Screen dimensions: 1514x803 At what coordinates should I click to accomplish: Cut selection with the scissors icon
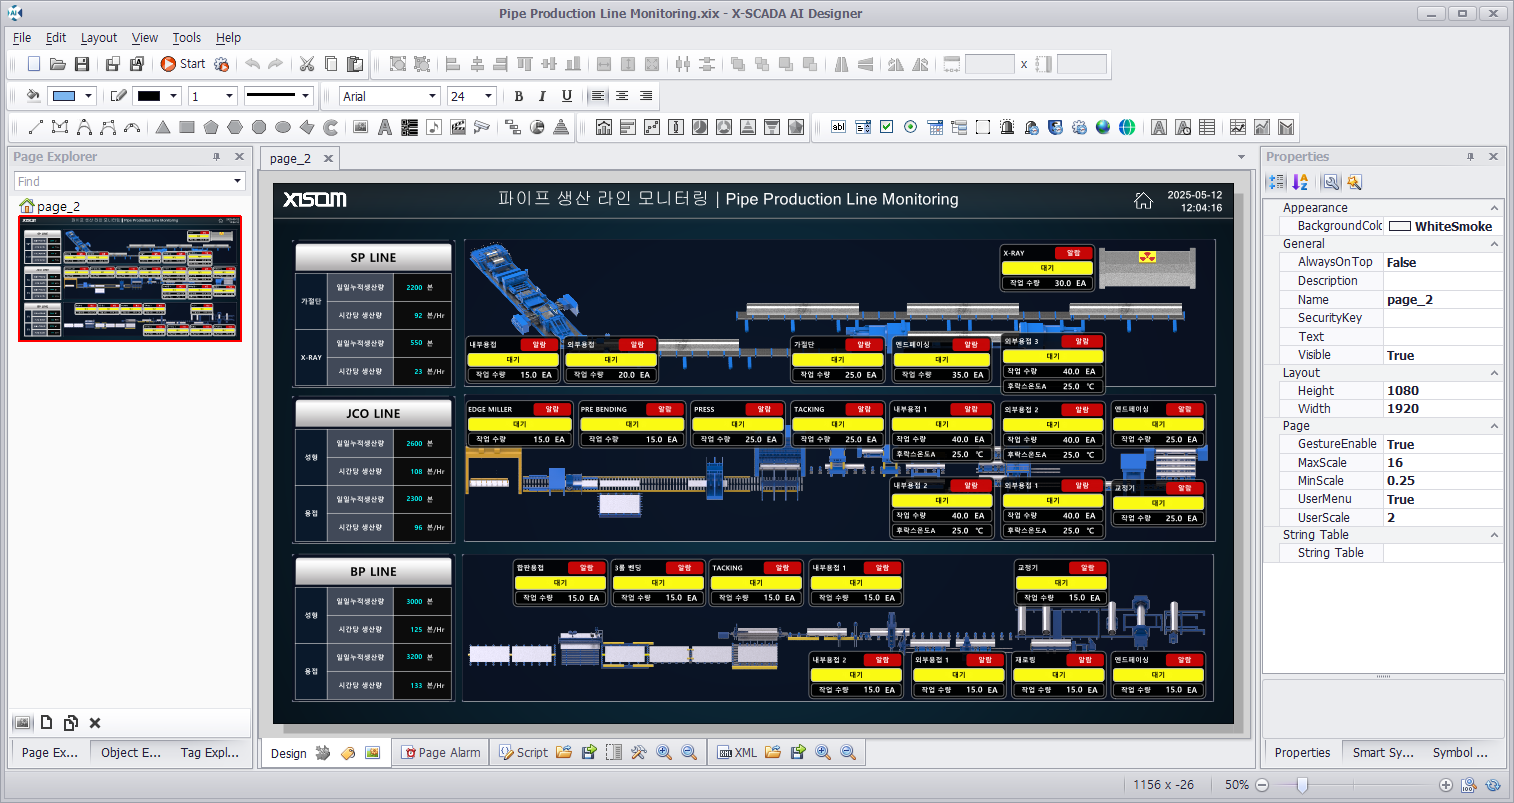(x=307, y=64)
